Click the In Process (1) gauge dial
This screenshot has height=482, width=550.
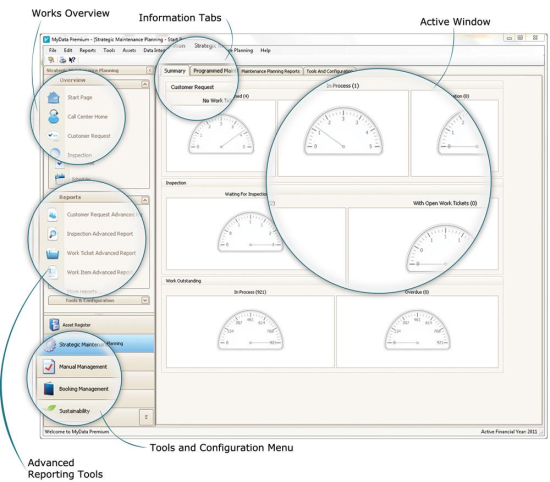pos(343,131)
